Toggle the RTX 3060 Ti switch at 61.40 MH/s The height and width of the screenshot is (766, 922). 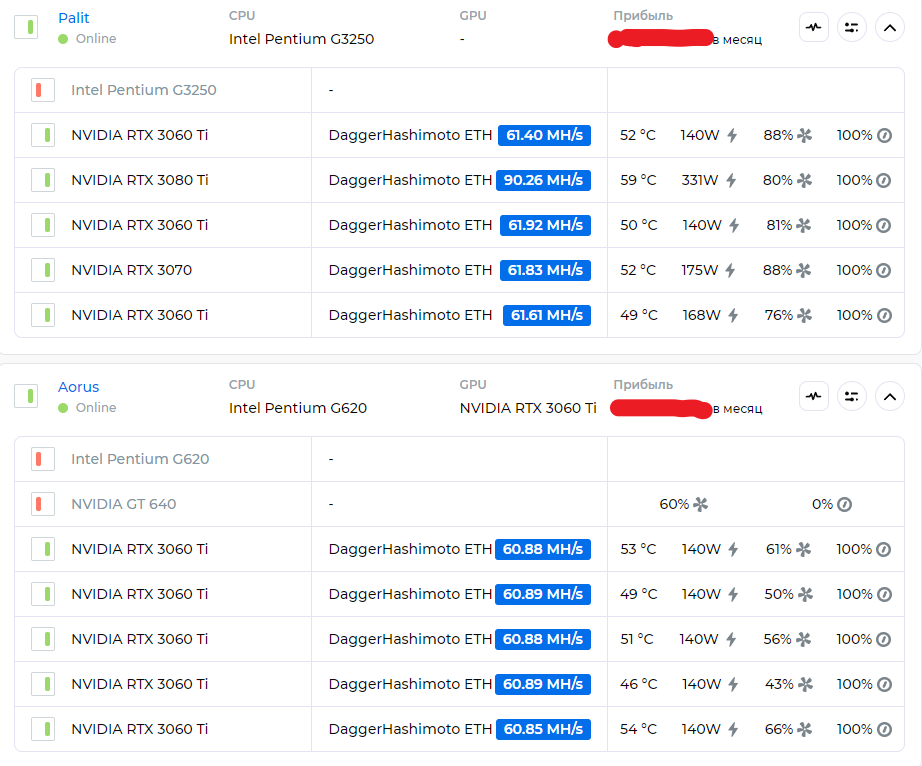43,135
